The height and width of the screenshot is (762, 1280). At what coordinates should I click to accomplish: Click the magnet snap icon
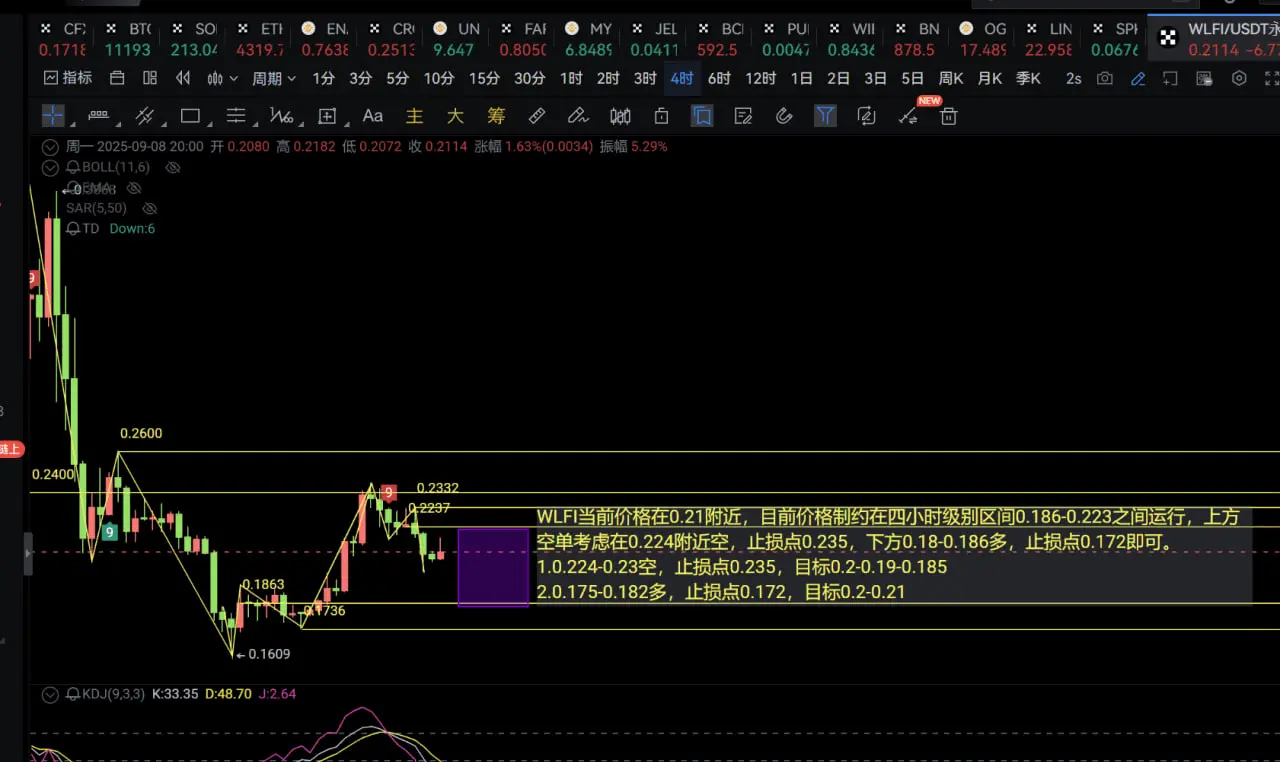(x=784, y=116)
